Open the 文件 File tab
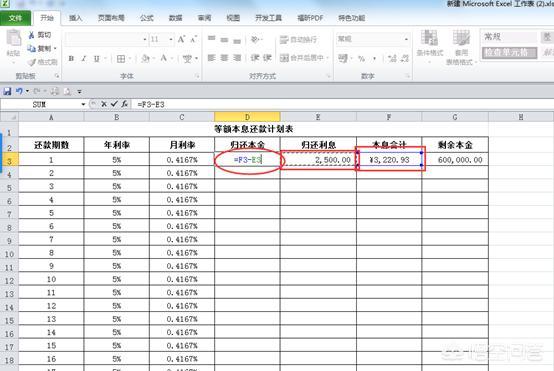Screen dimensions: 554x371 click(x=15, y=18)
